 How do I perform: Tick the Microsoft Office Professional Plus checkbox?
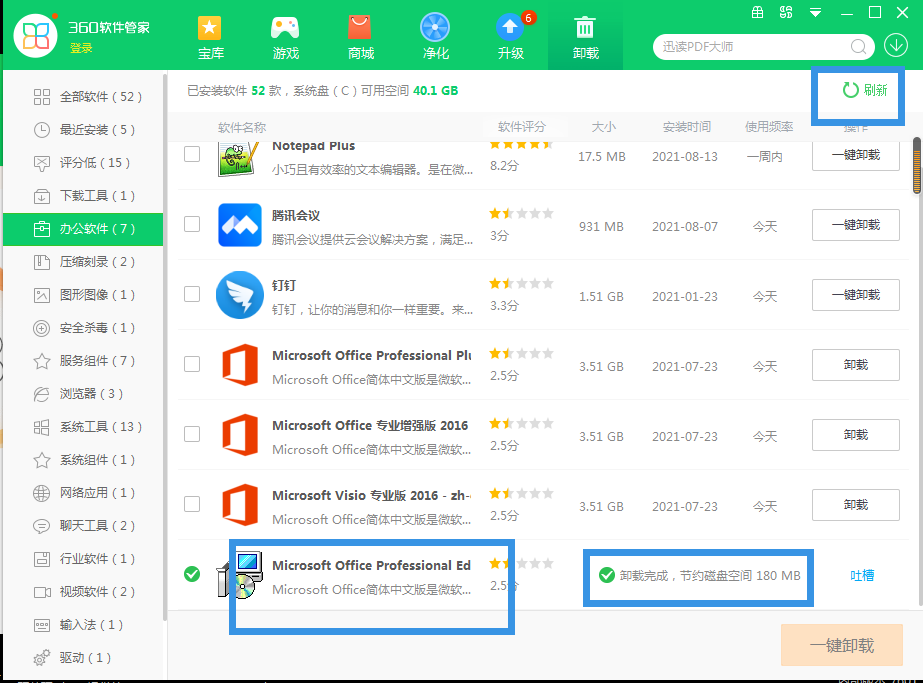192,364
